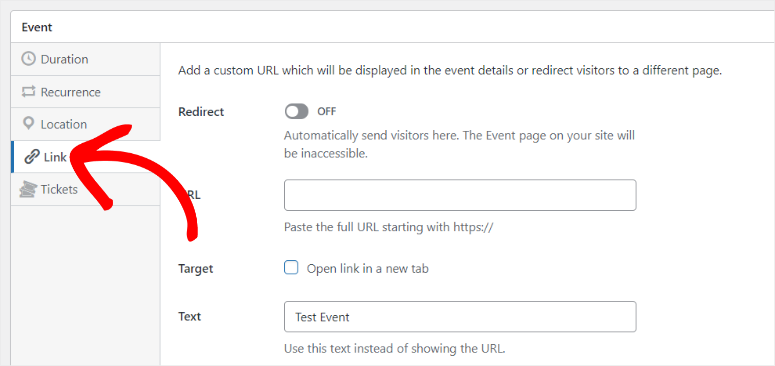
Task: Click the 'Open link in a new tab' label
Action: (x=368, y=269)
